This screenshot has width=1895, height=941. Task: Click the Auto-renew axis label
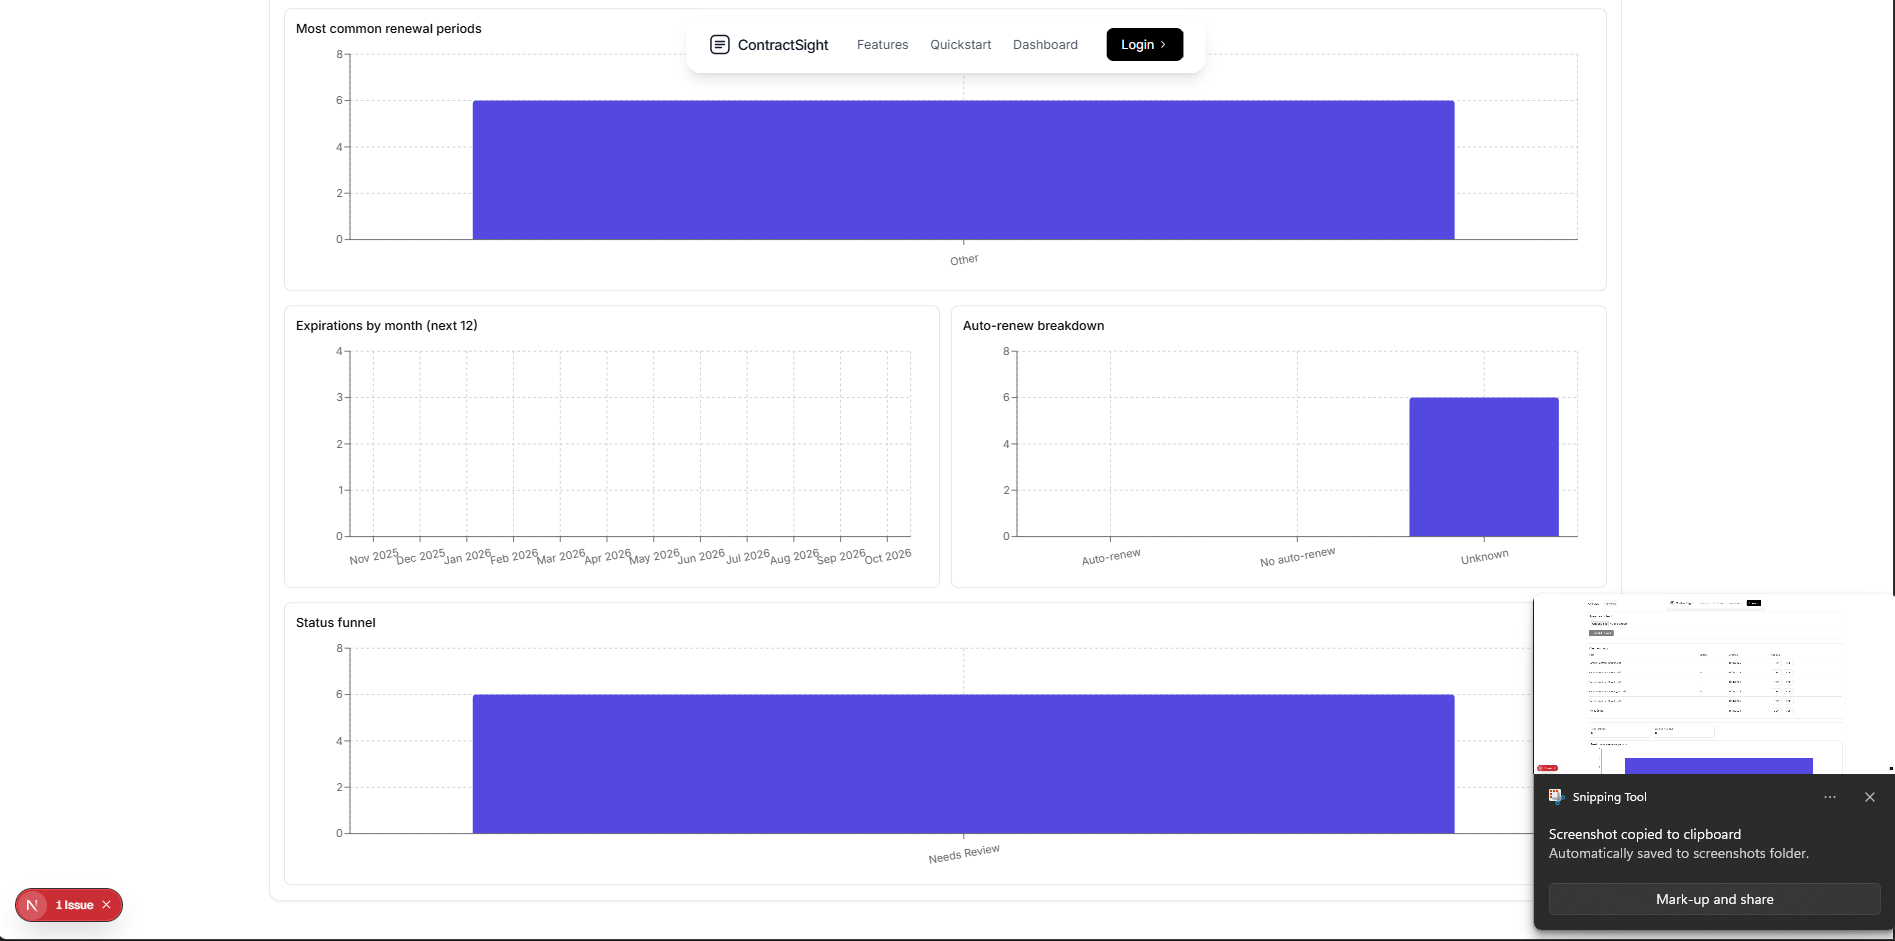[1110, 554]
